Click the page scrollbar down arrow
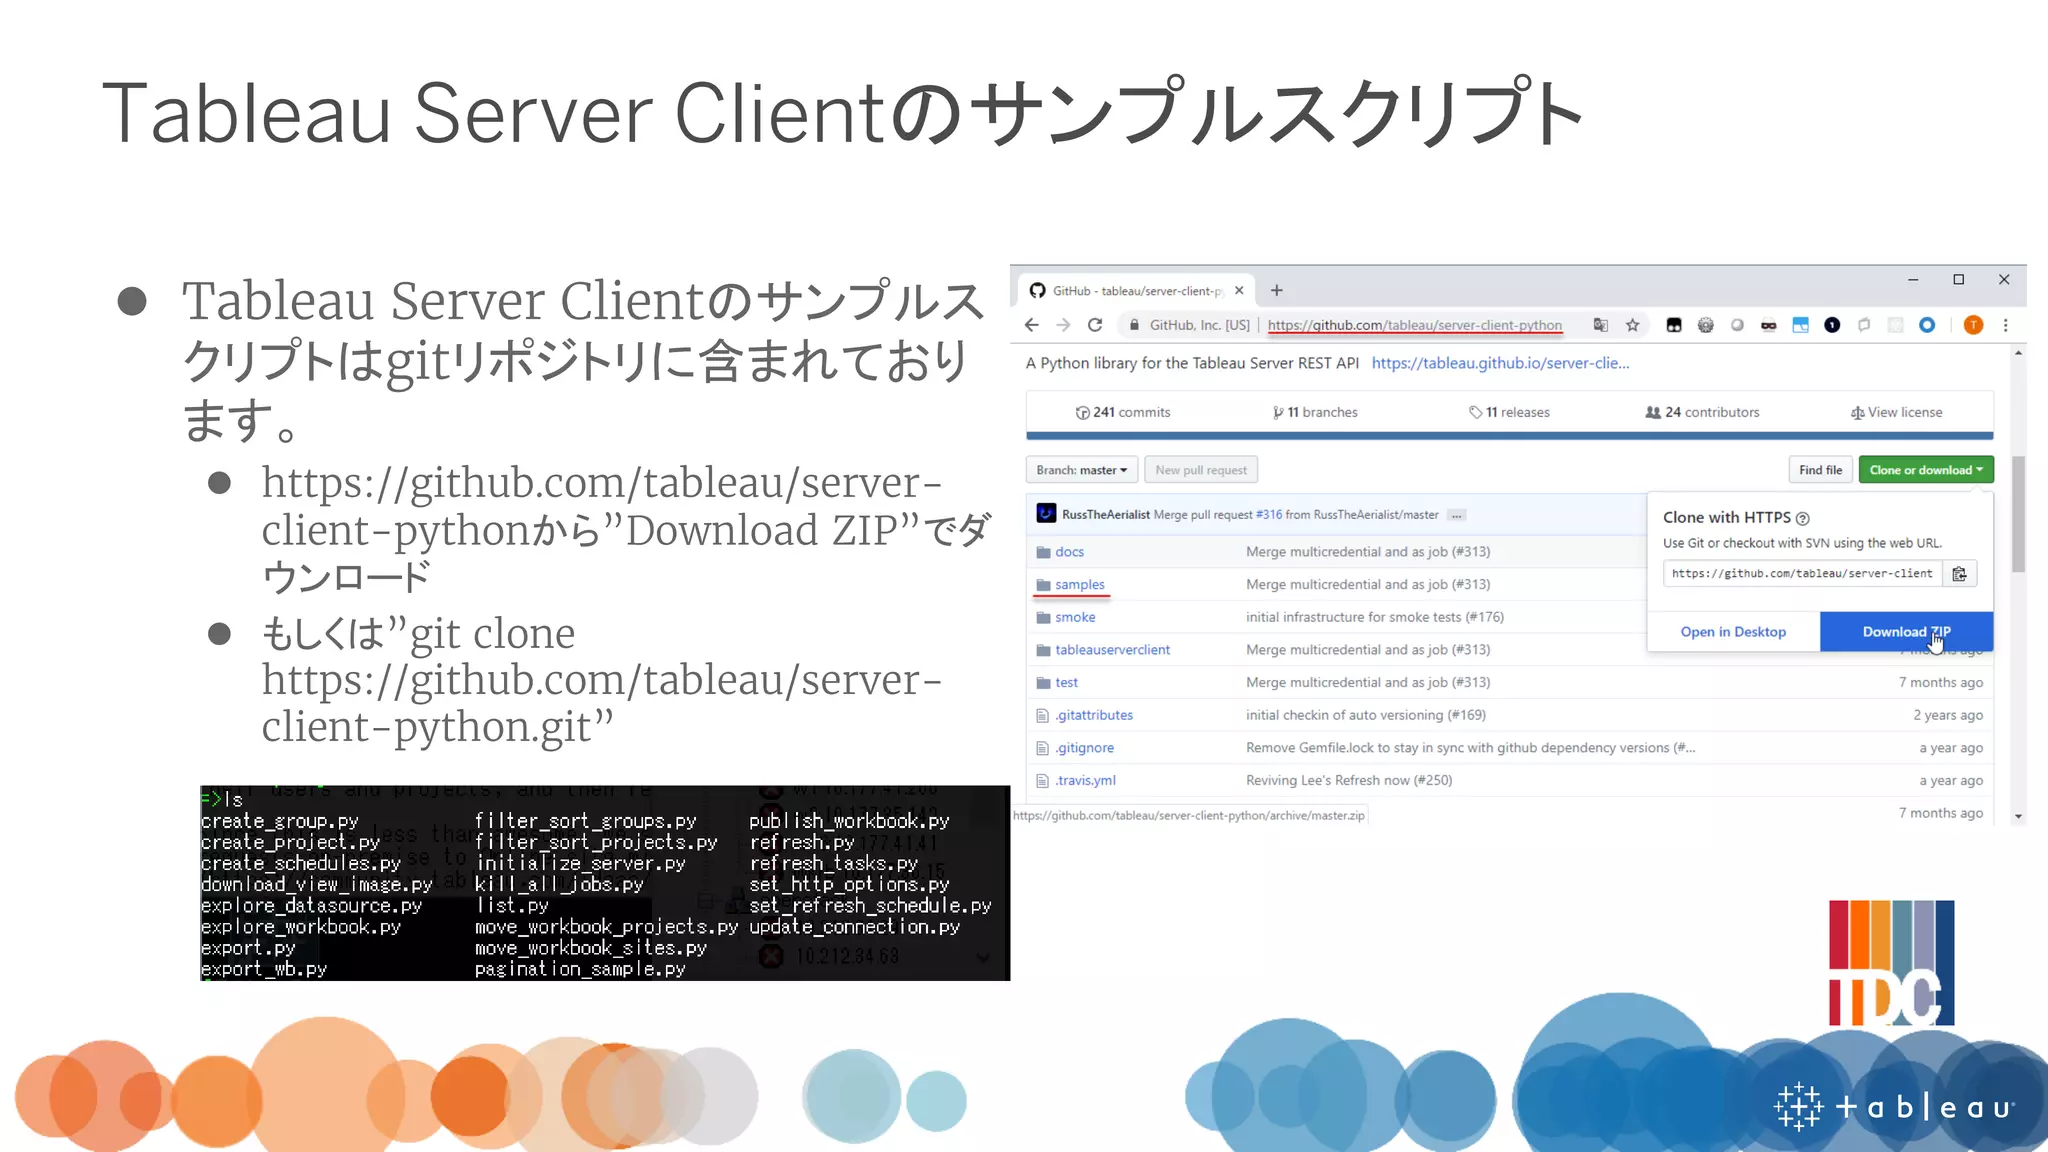2048x1152 pixels. tap(2018, 817)
